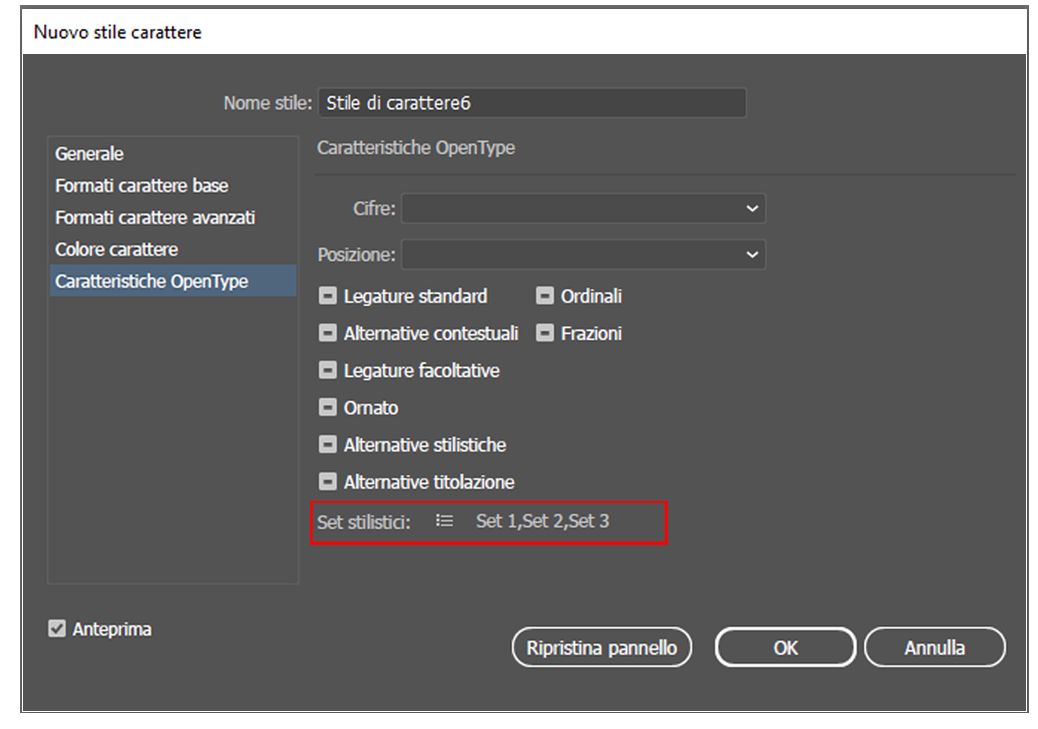Select the Generale category
The image size is (1038, 729).
click(90, 154)
